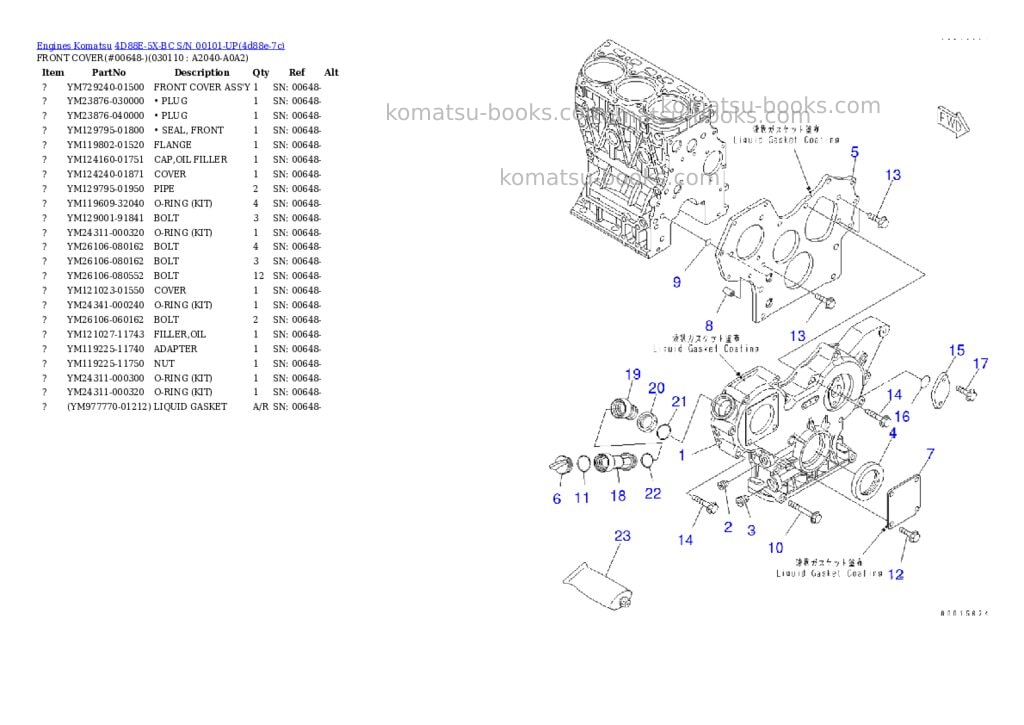
Task: Click the engine block illustration
Action: pyautogui.click(x=647, y=147)
